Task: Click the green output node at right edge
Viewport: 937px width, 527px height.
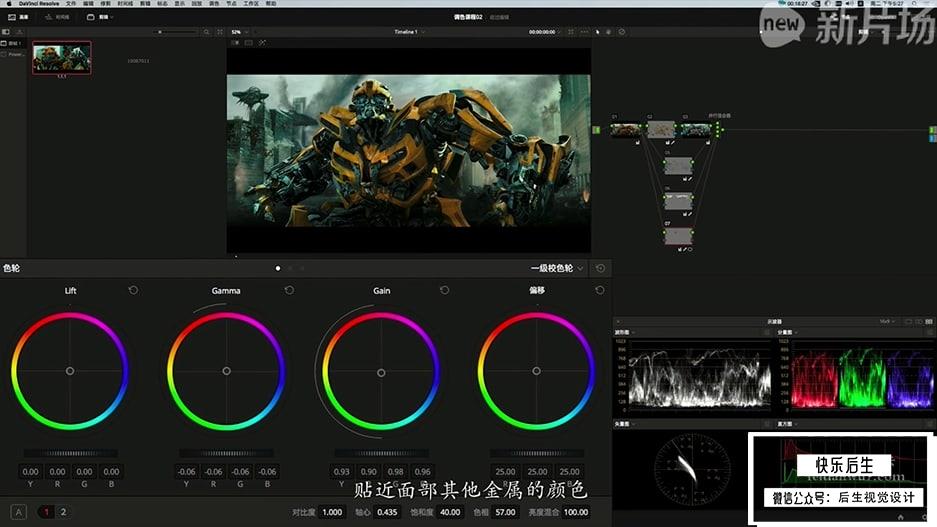Action: coord(933,130)
